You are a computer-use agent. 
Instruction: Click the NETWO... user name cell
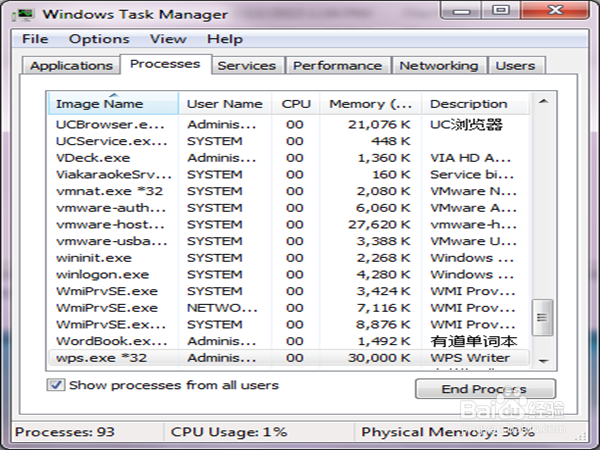222,308
